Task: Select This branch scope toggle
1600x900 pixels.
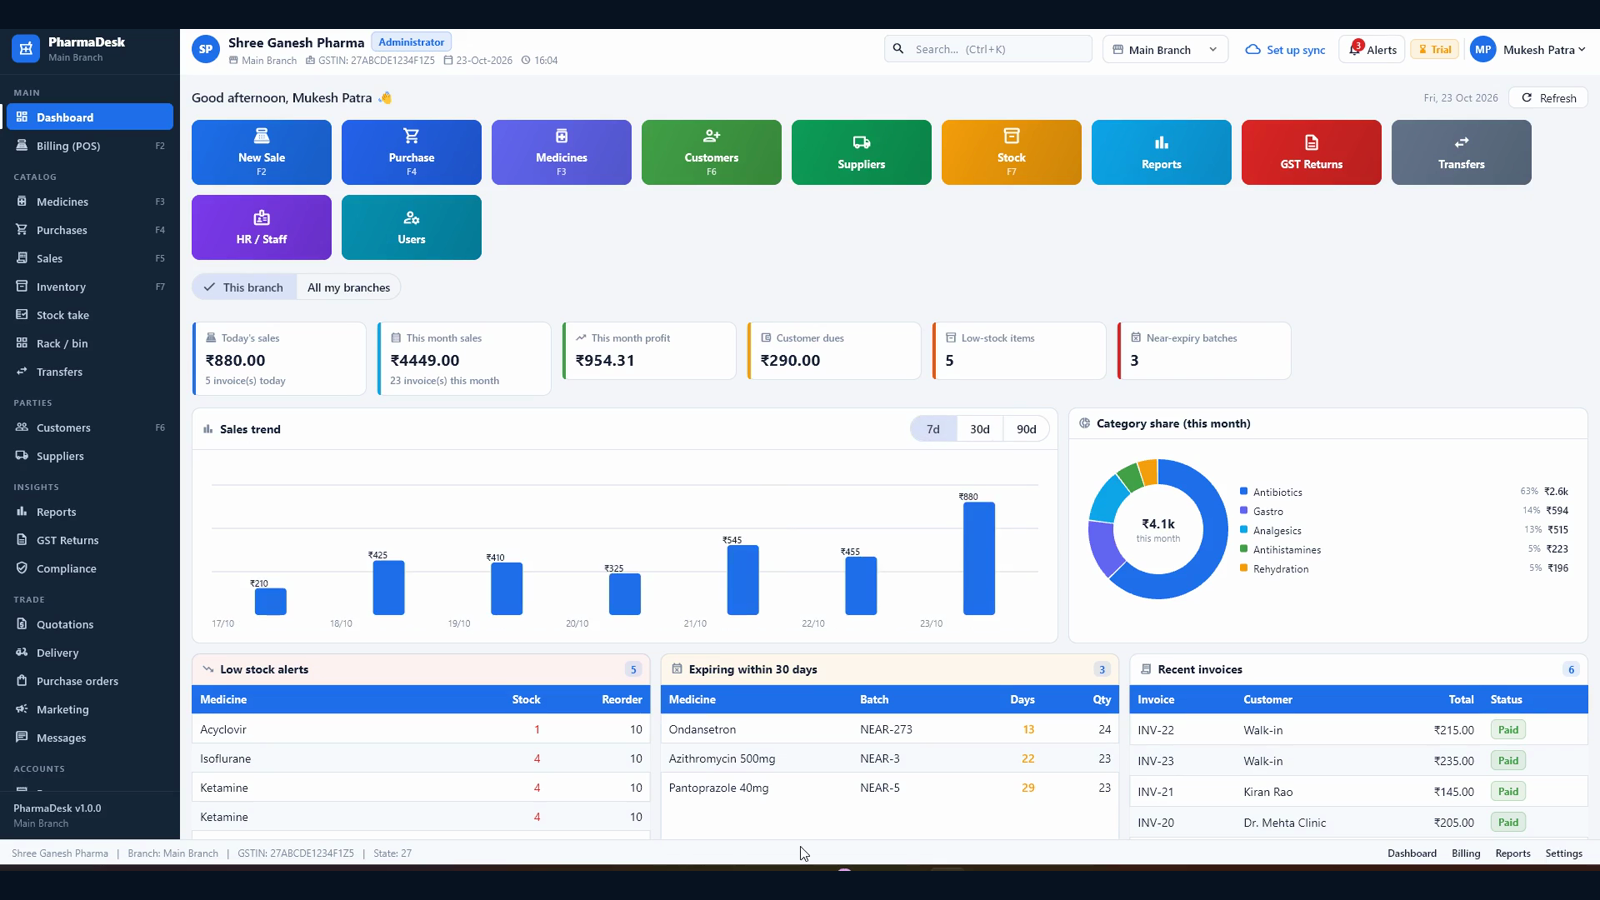Action: click(244, 287)
